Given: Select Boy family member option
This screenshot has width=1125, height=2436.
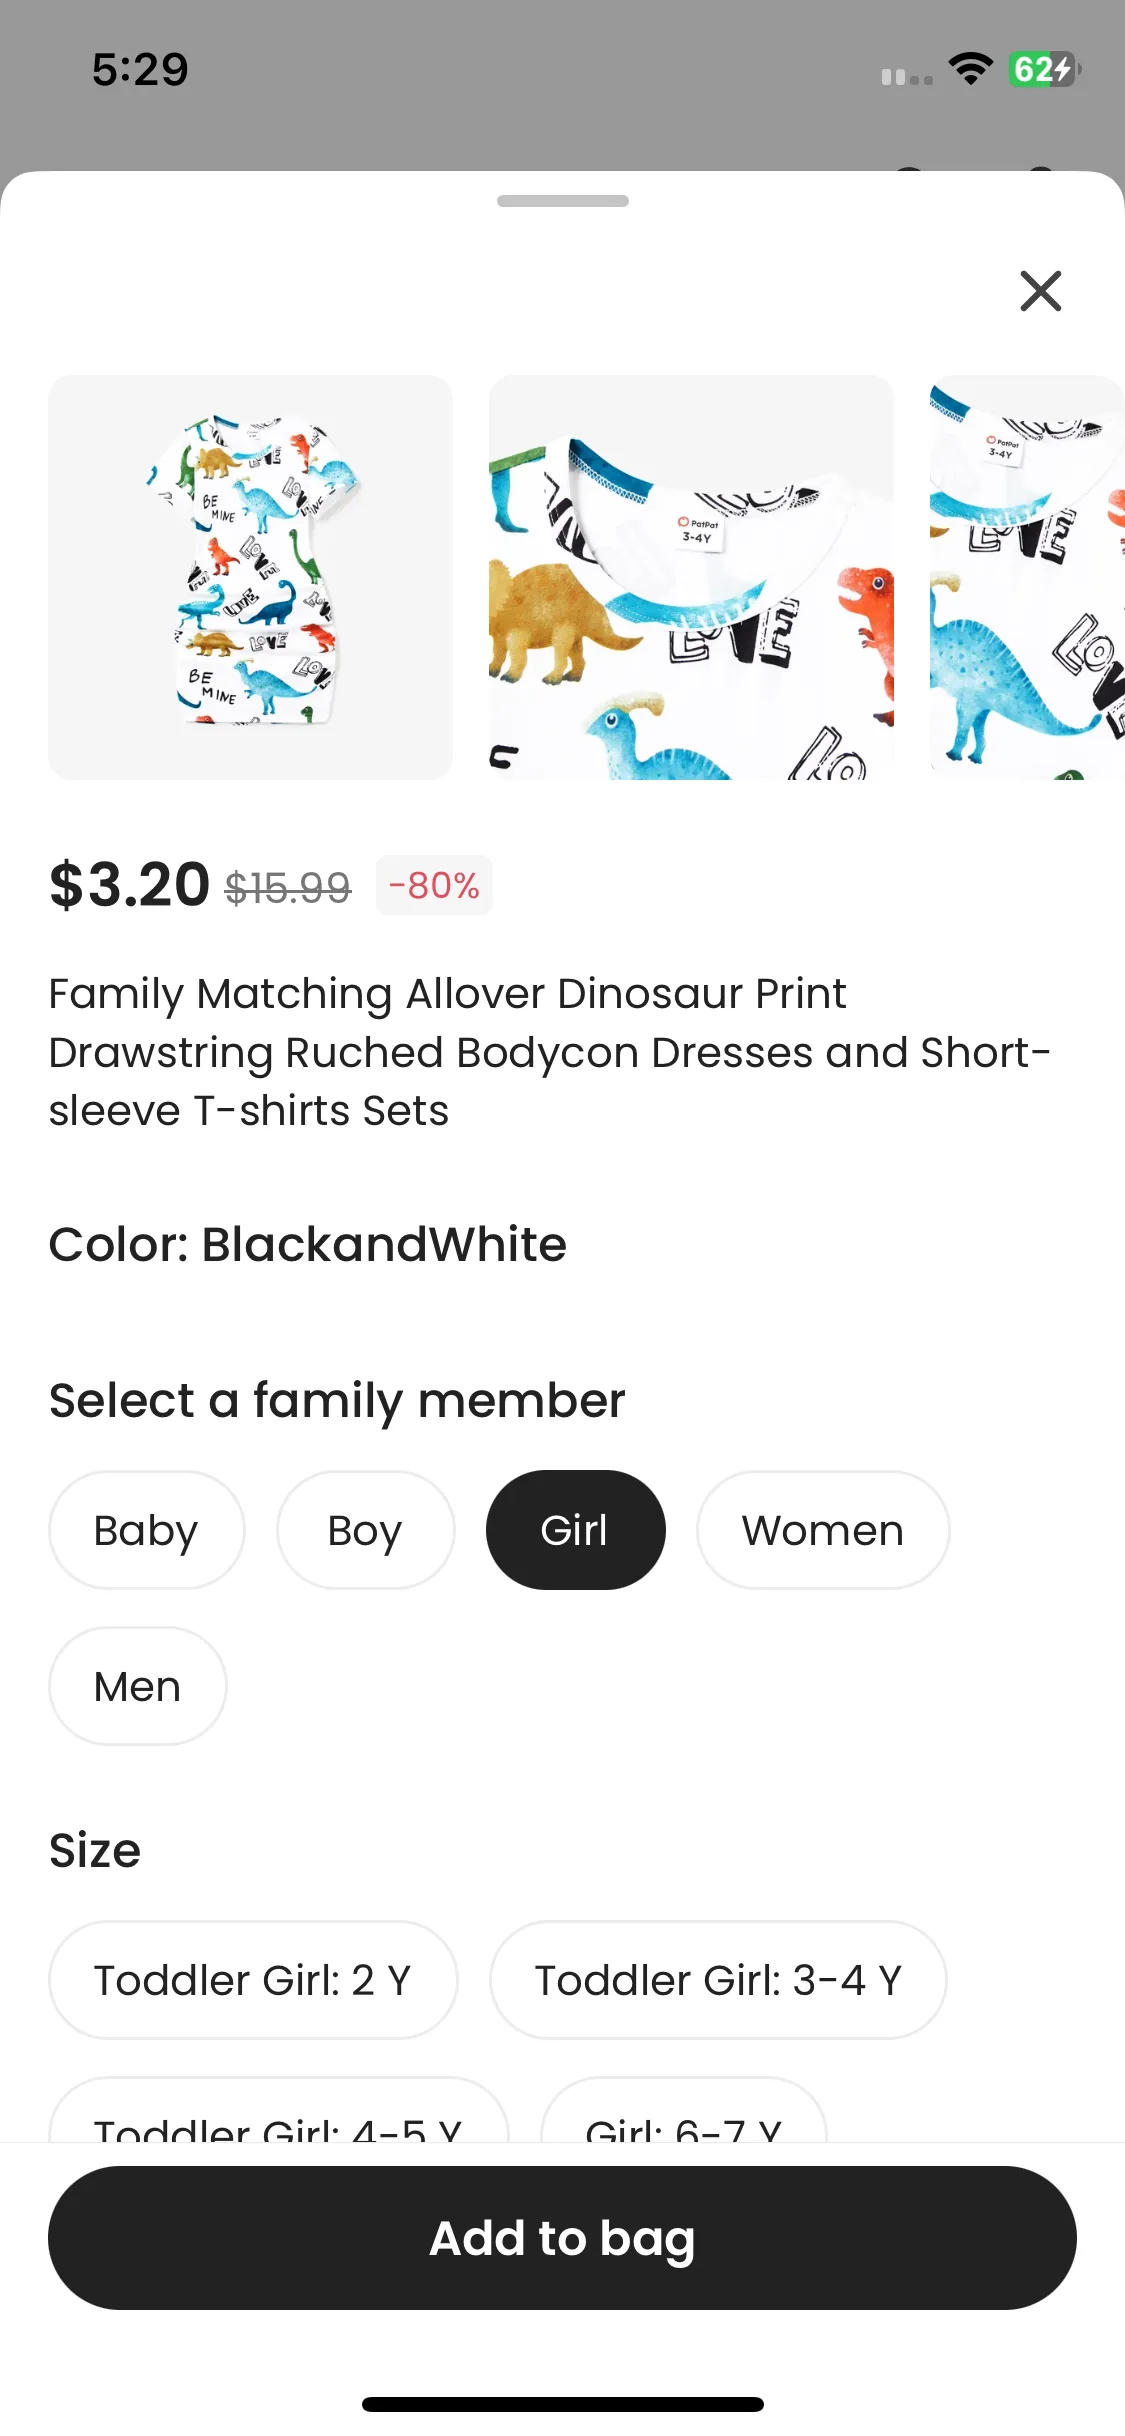Looking at the screenshot, I should pos(365,1530).
